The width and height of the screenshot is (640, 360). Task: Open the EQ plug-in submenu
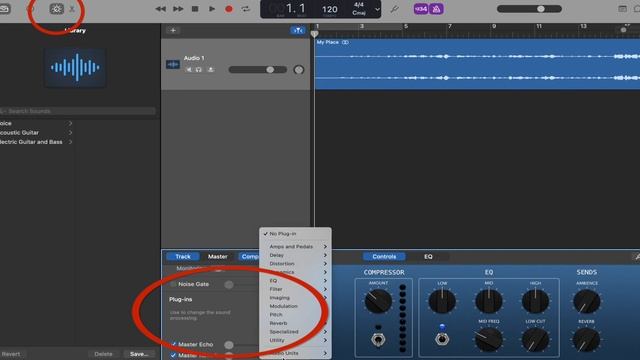pyautogui.click(x=295, y=281)
